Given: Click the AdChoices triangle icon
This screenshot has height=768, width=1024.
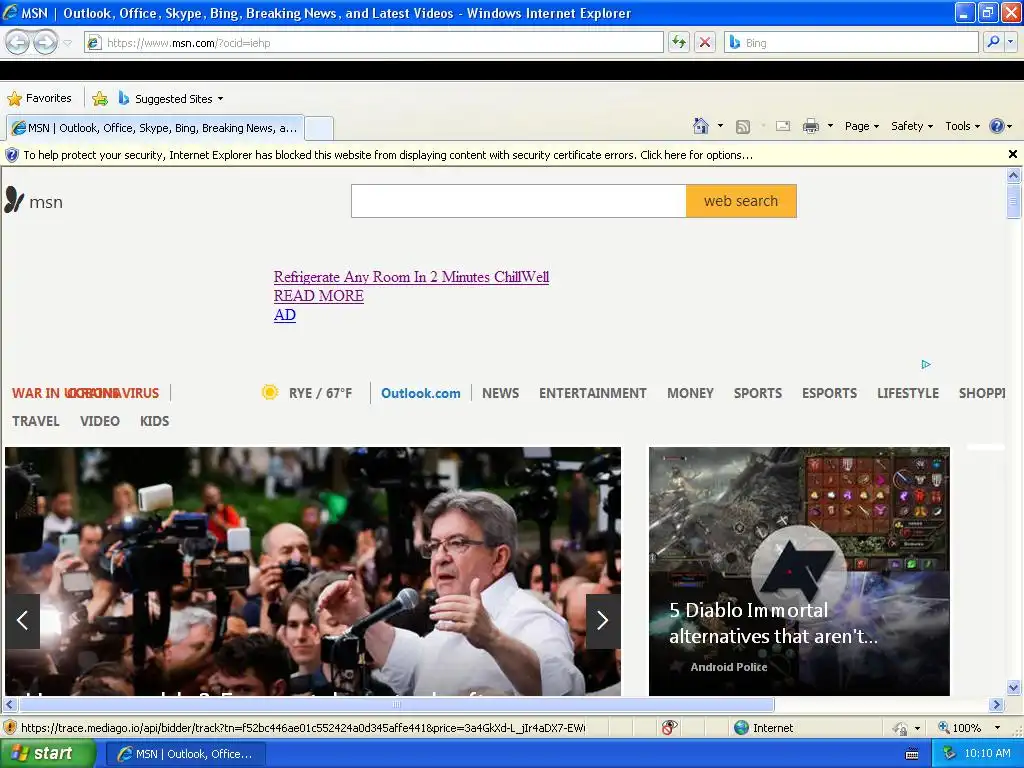Looking at the screenshot, I should [x=926, y=364].
